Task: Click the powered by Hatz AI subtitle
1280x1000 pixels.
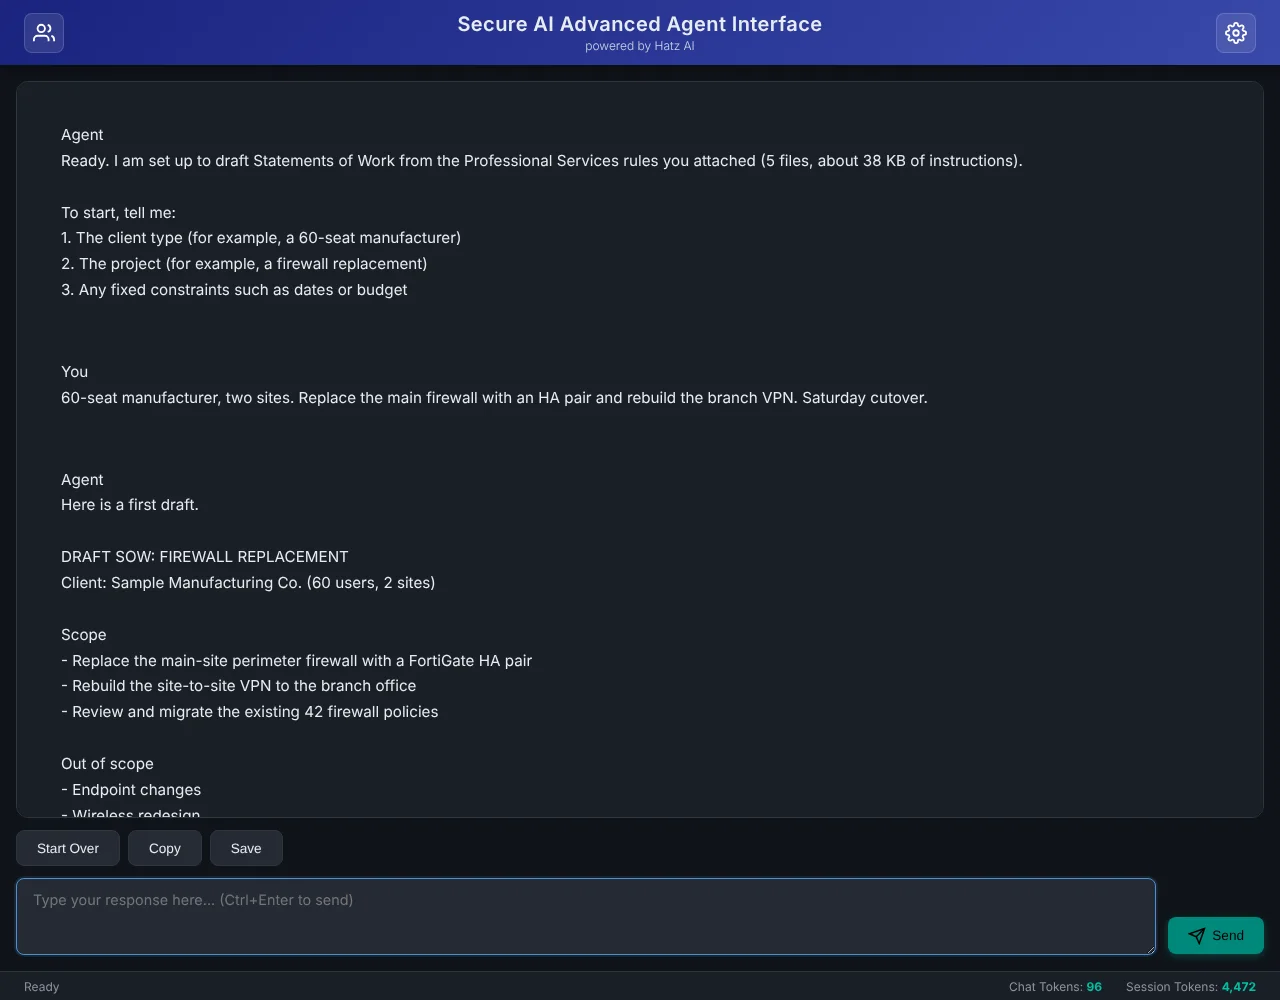Action: point(640,46)
